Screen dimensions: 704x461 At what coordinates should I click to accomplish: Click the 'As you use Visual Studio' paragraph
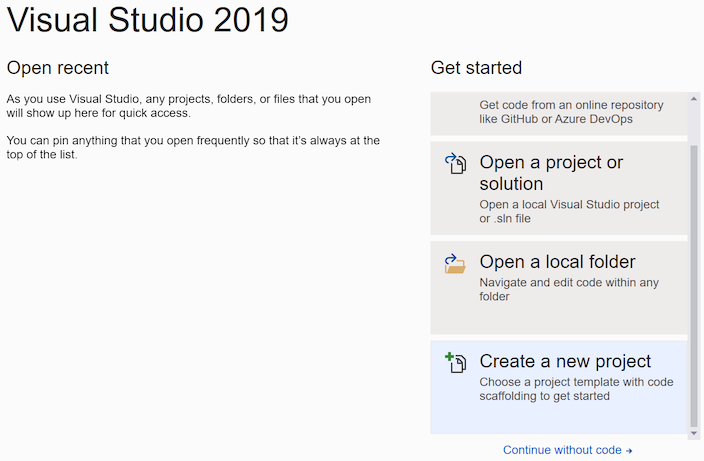click(189, 106)
